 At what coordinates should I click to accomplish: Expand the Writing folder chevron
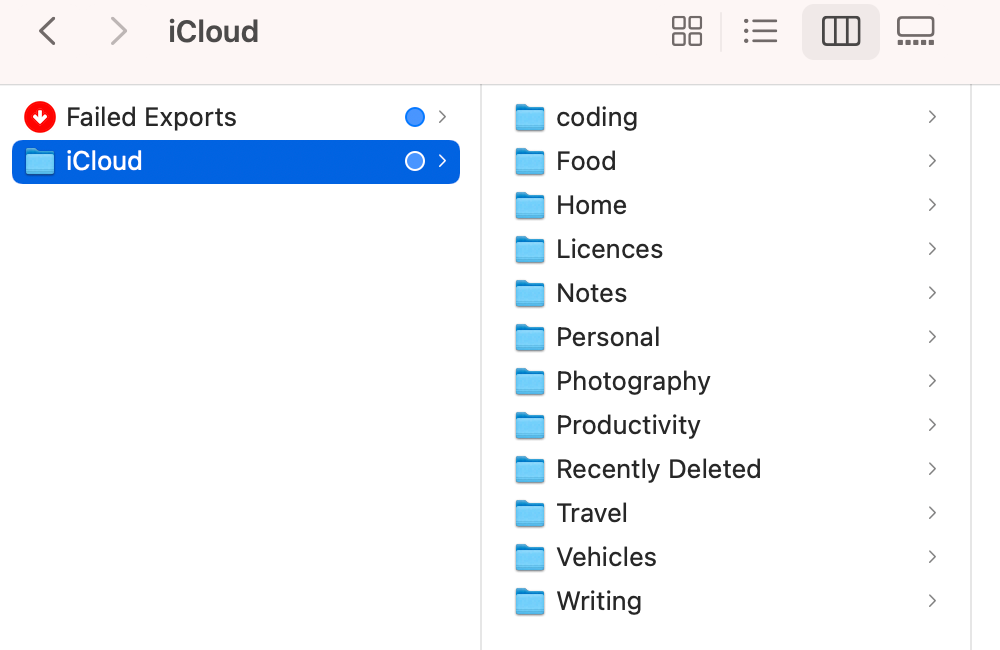pos(931,601)
